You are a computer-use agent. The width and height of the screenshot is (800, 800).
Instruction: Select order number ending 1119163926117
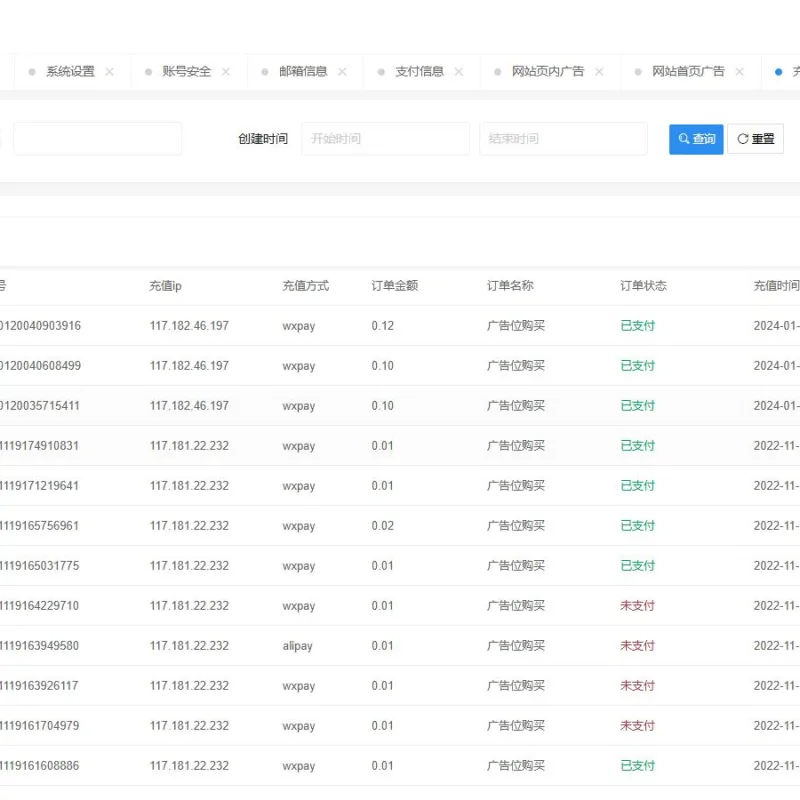[x=39, y=686]
